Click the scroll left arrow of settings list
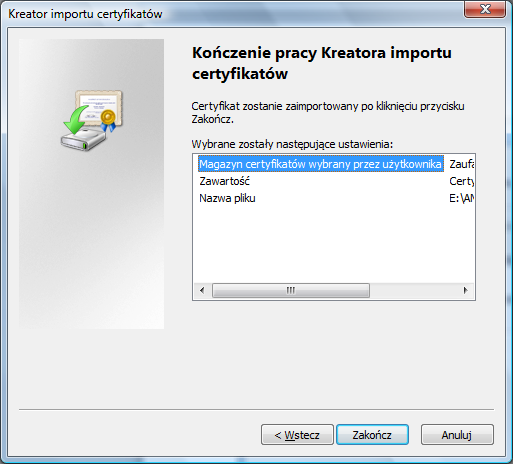 coord(202,290)
